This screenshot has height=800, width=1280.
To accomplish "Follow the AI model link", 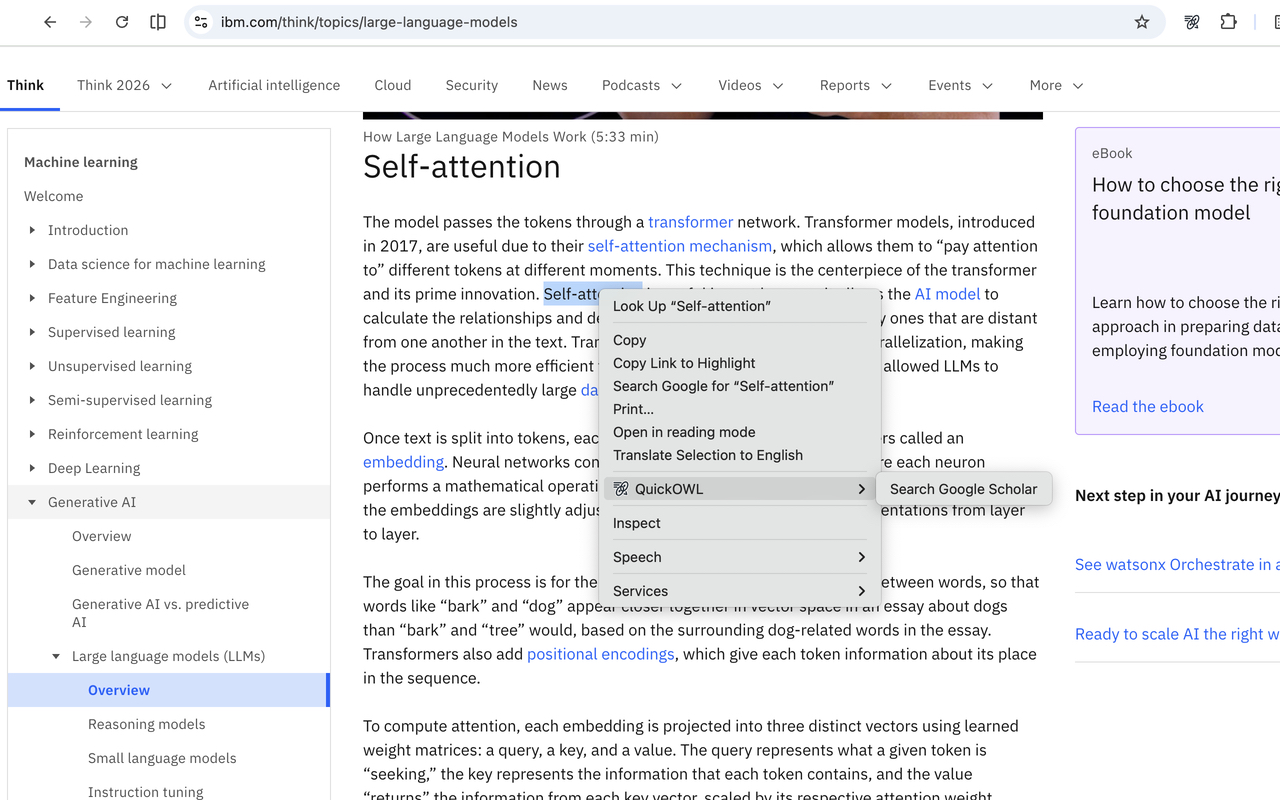I will coord(948,294).
